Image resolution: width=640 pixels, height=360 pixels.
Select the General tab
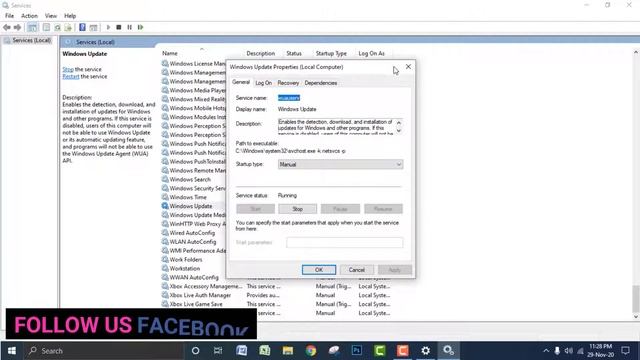[x=241, y=82]
